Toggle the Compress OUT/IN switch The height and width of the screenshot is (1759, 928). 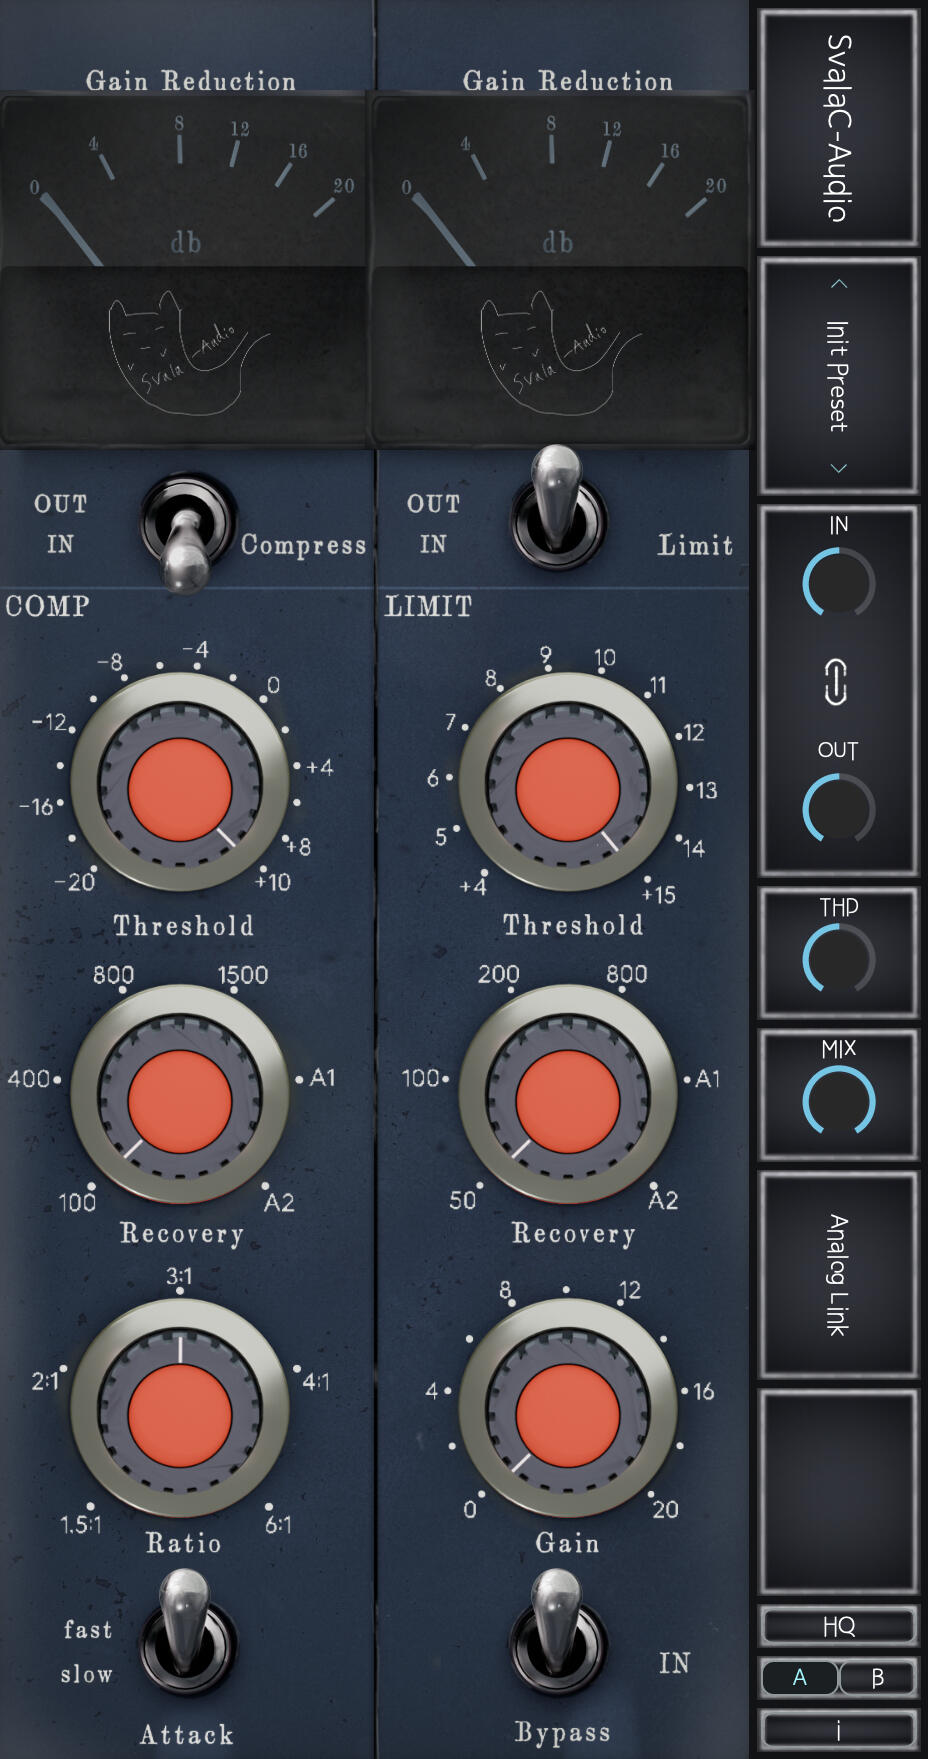pos(188,533)
